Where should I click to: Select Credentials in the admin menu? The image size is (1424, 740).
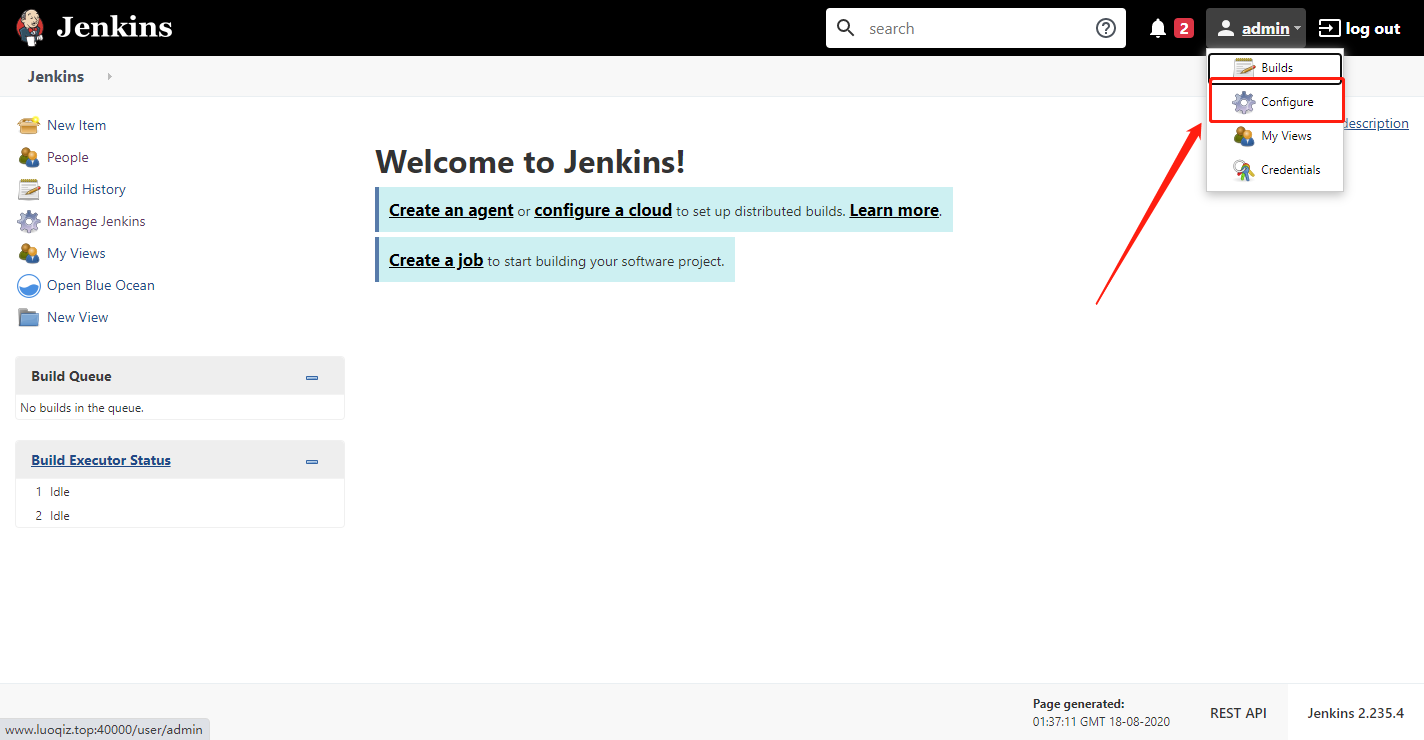(1276, 170)
